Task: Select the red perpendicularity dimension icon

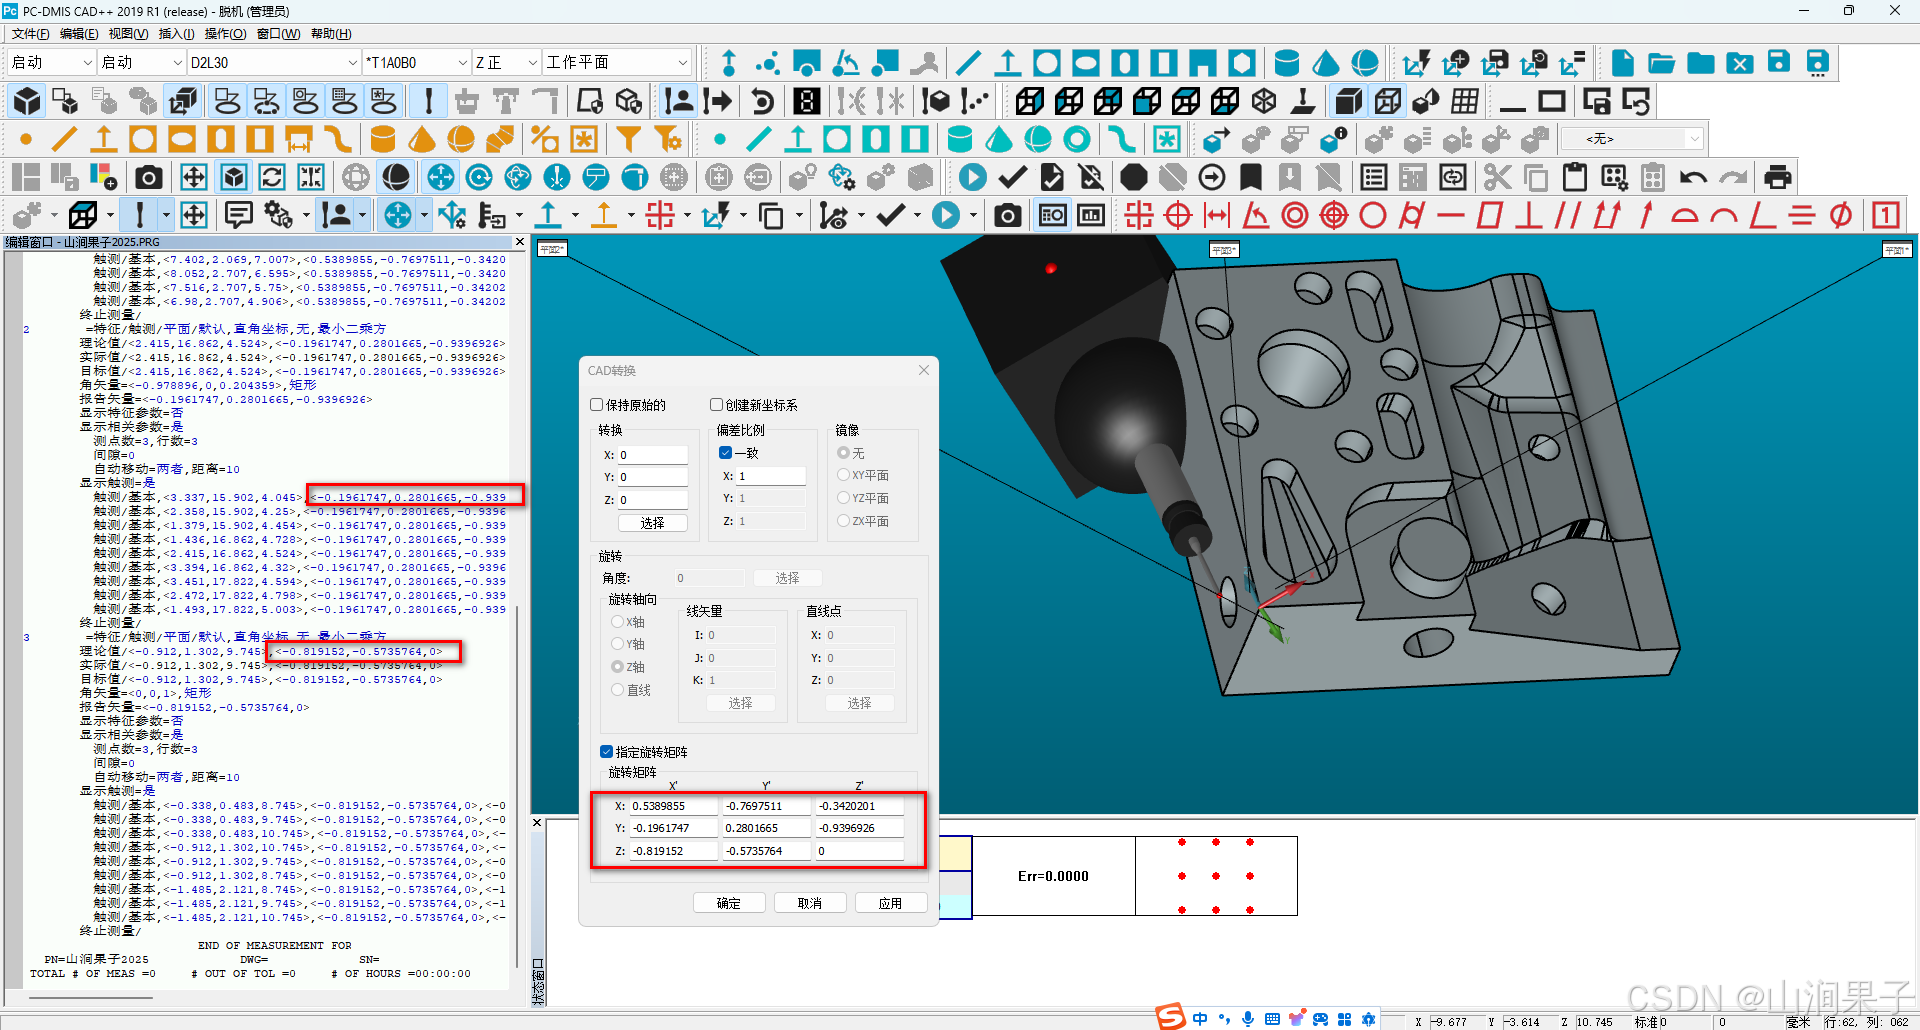Action: [x=1528, y=215]
